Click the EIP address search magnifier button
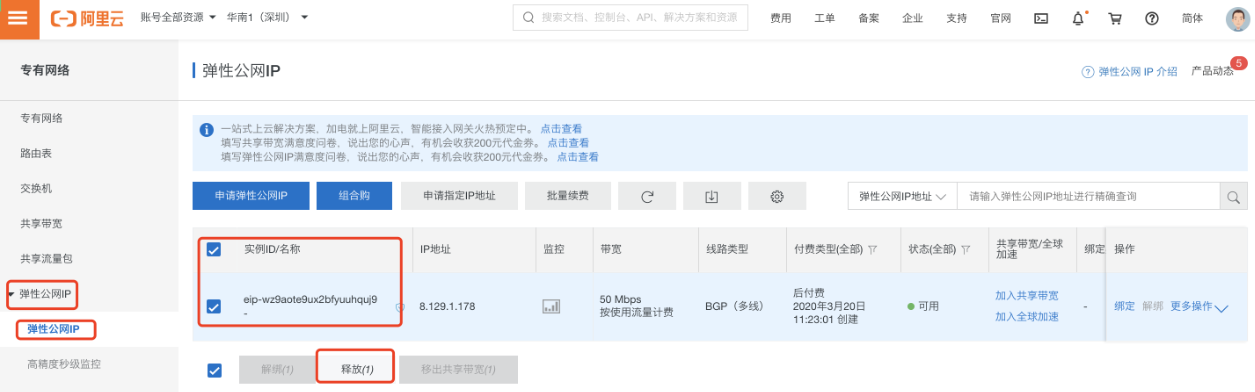 (1233, 197)
